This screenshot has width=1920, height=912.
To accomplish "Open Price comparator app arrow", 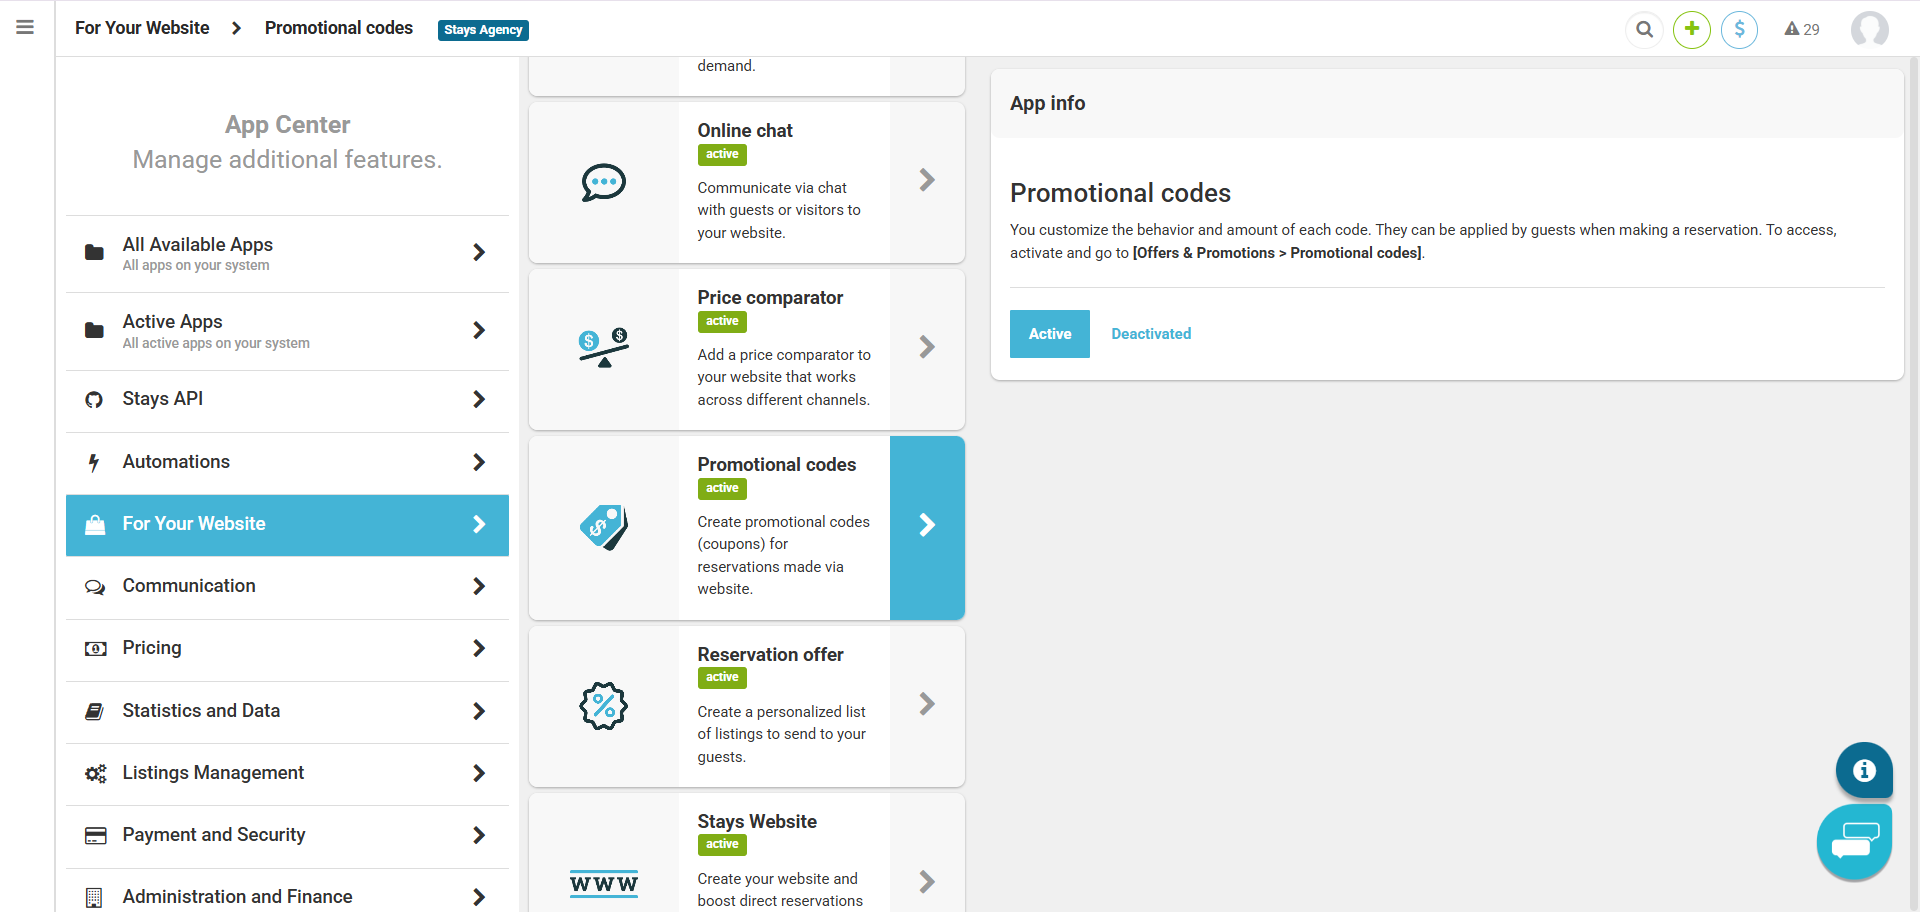I will 927,348.
